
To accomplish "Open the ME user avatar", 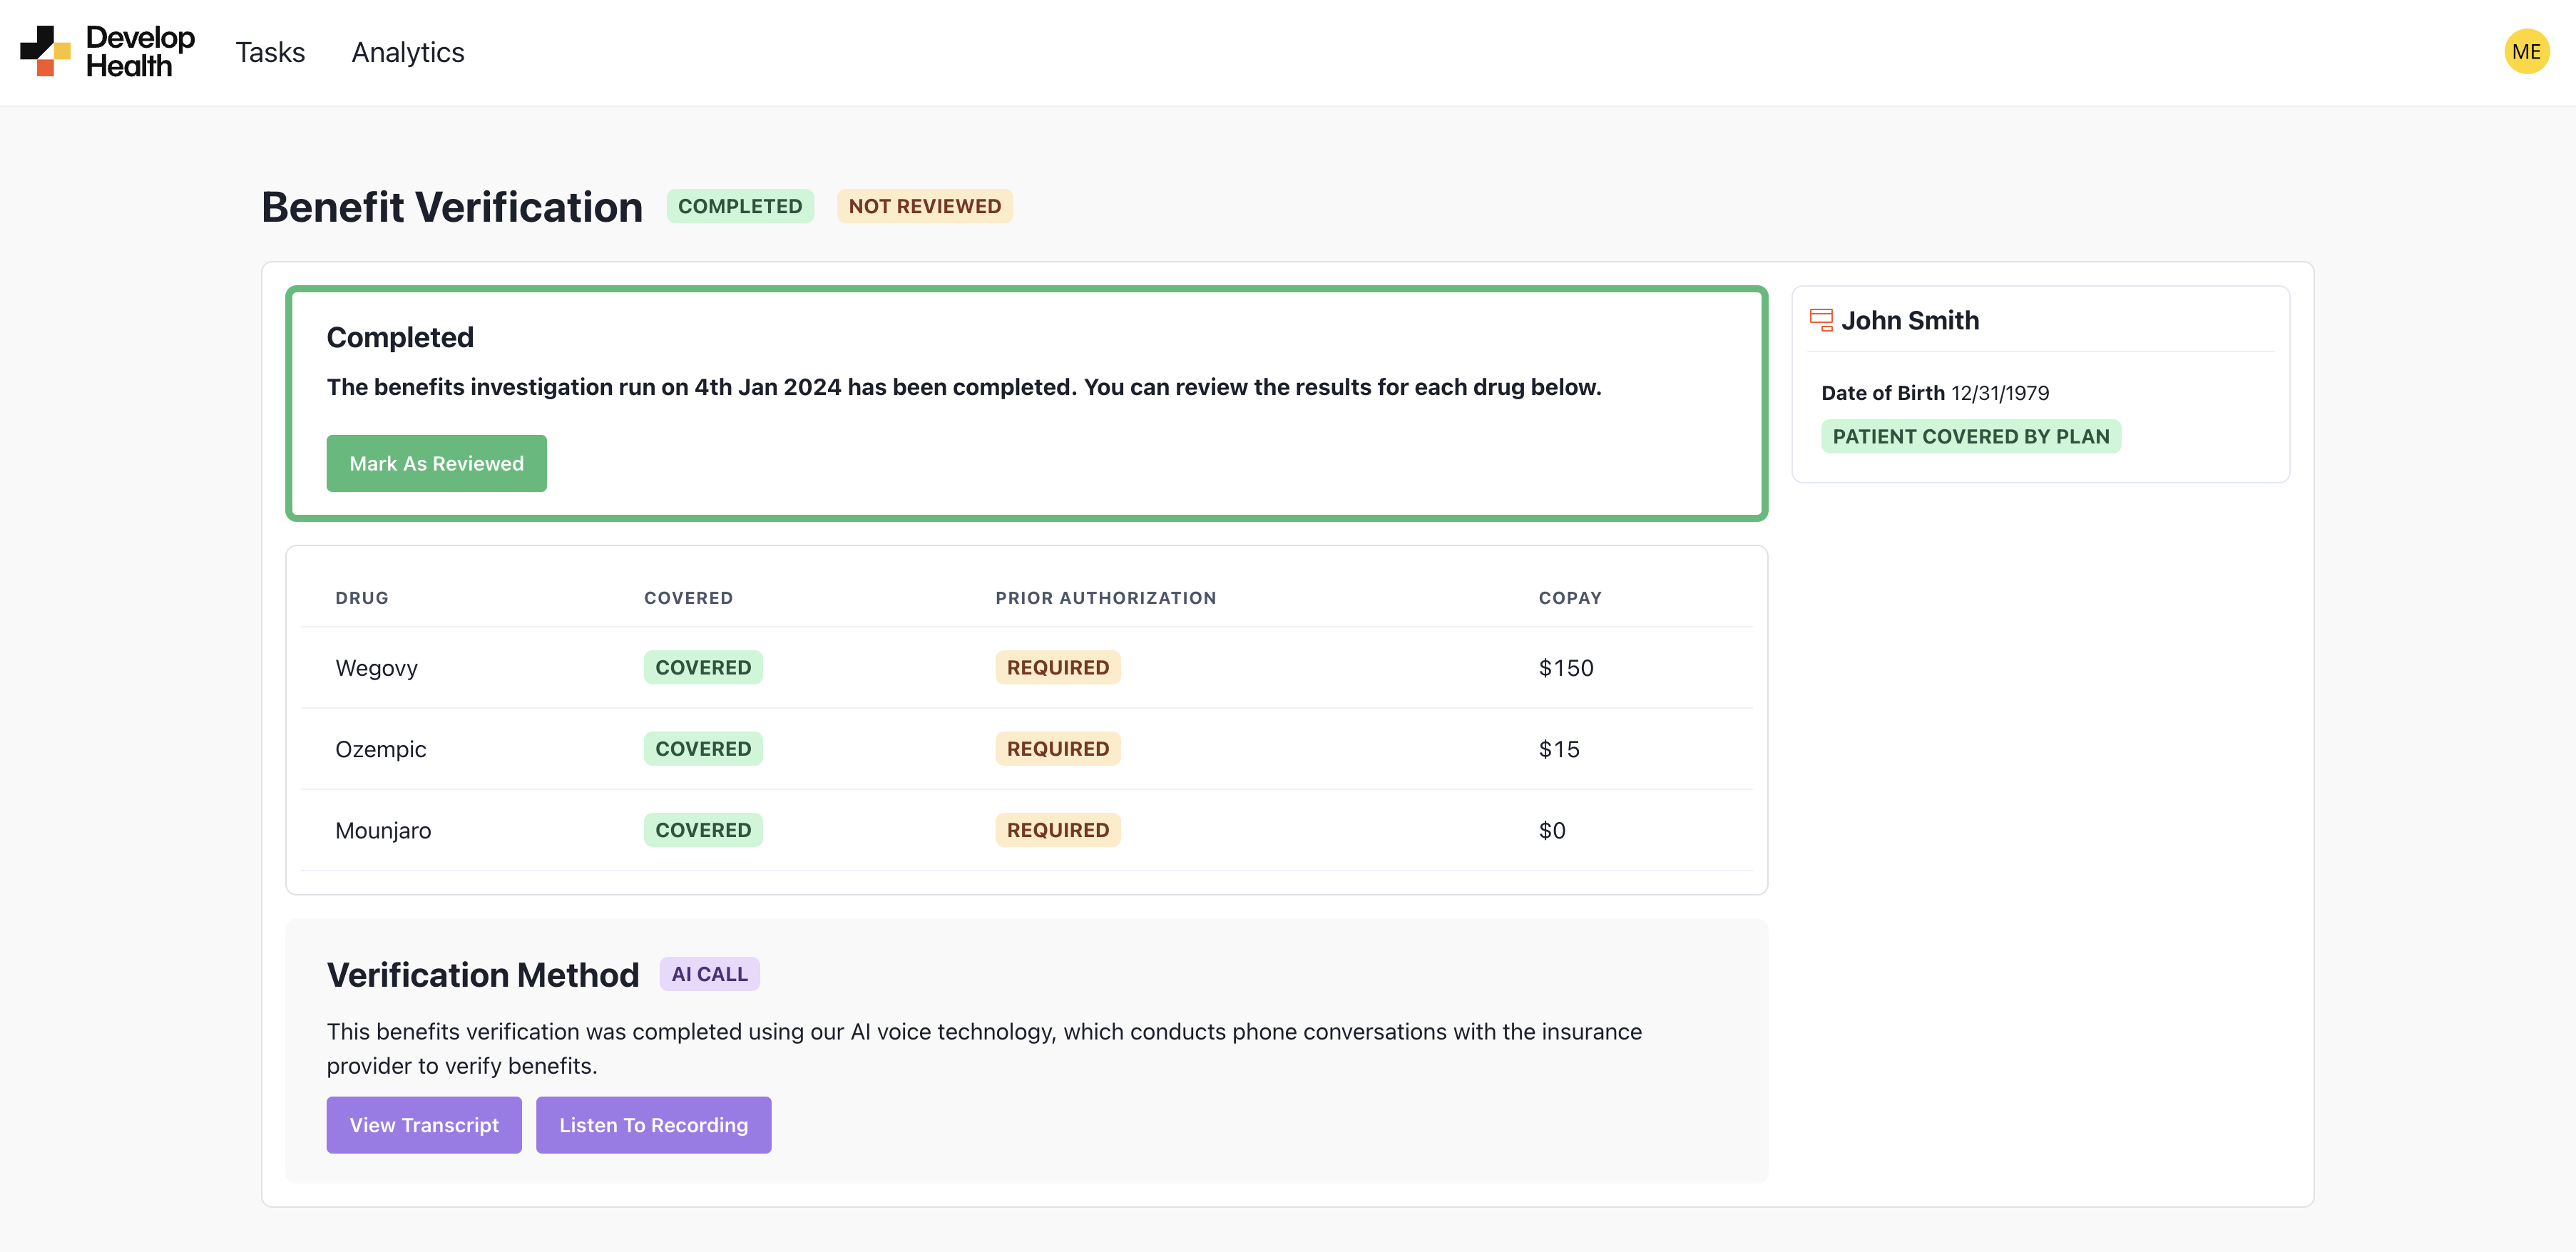I will pyautogui.click(x=2526, y=52).
